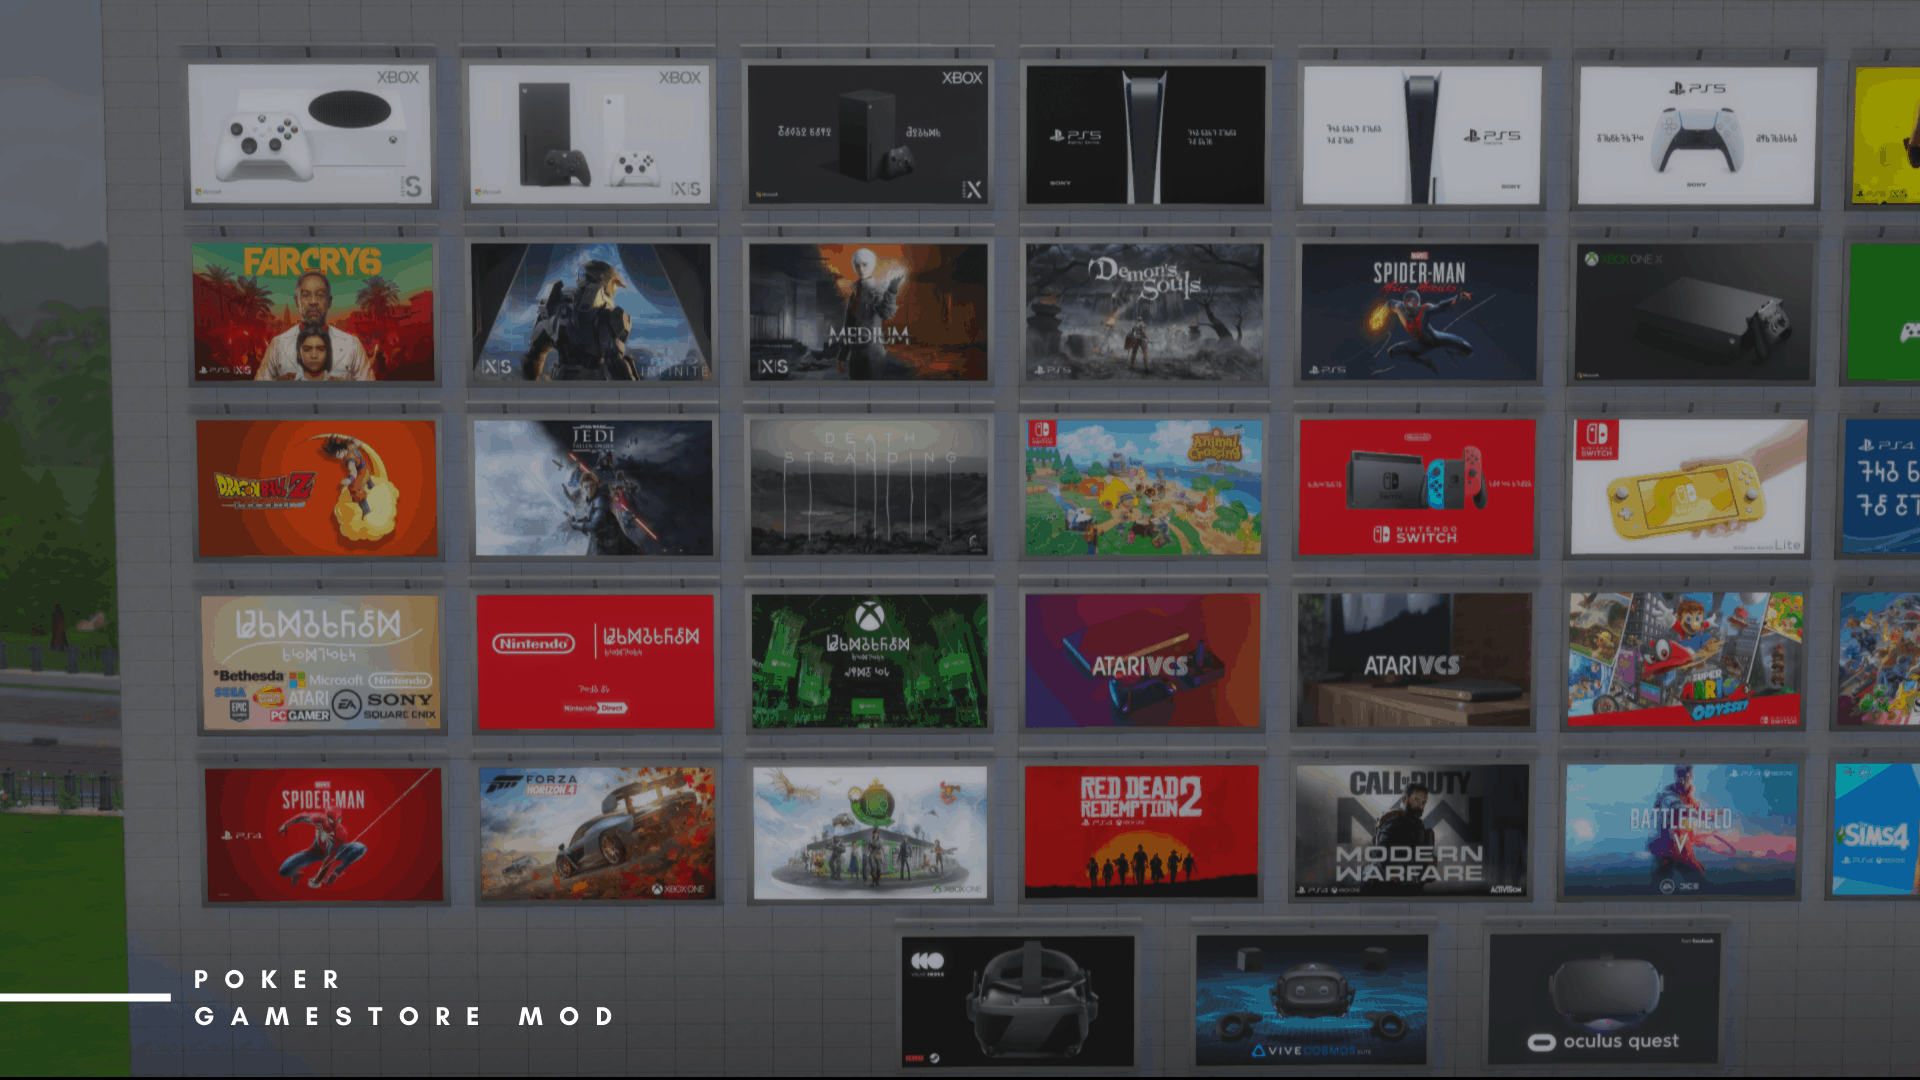Viewport: 1920px width, 1080px height.
Task: Click the red Nintendo Switch console poster
Action: coord(1416,487)
